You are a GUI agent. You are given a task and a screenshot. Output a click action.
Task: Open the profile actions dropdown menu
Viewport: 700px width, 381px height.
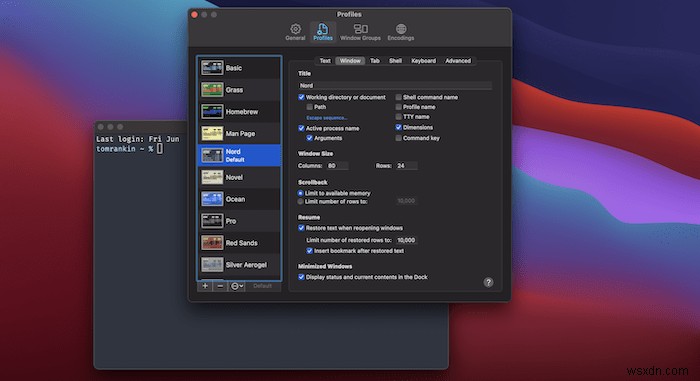point(237,286)
